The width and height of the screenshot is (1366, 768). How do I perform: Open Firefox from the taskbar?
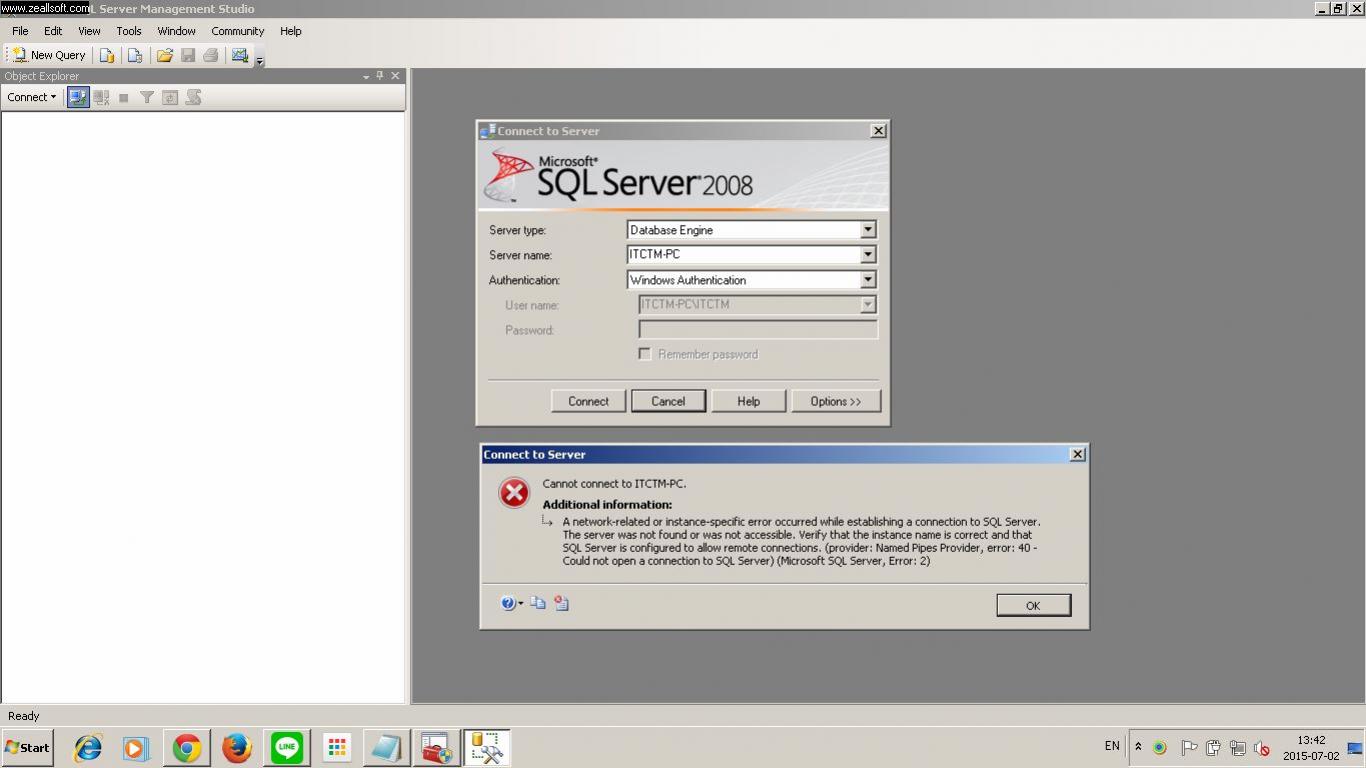[x=237, y=748]
